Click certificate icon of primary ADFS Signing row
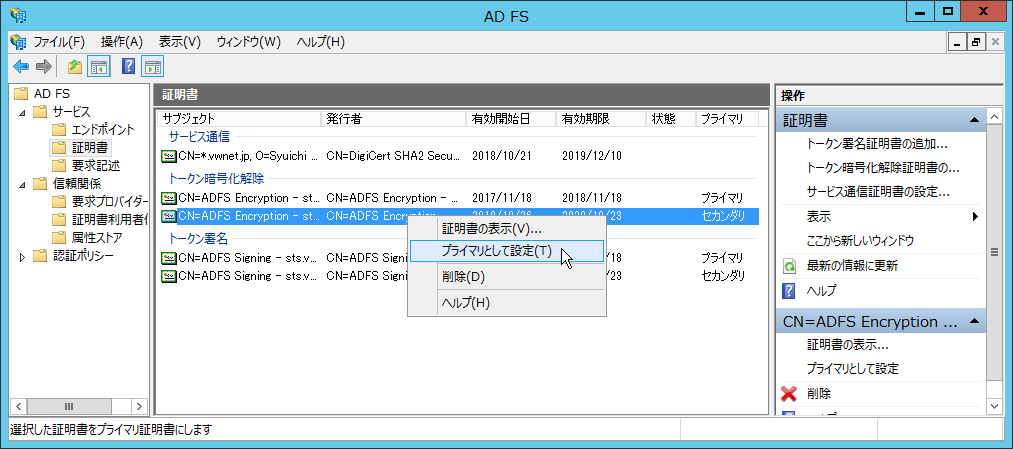This screenshot has width=1013, height=449. click(x=169, y=258)
